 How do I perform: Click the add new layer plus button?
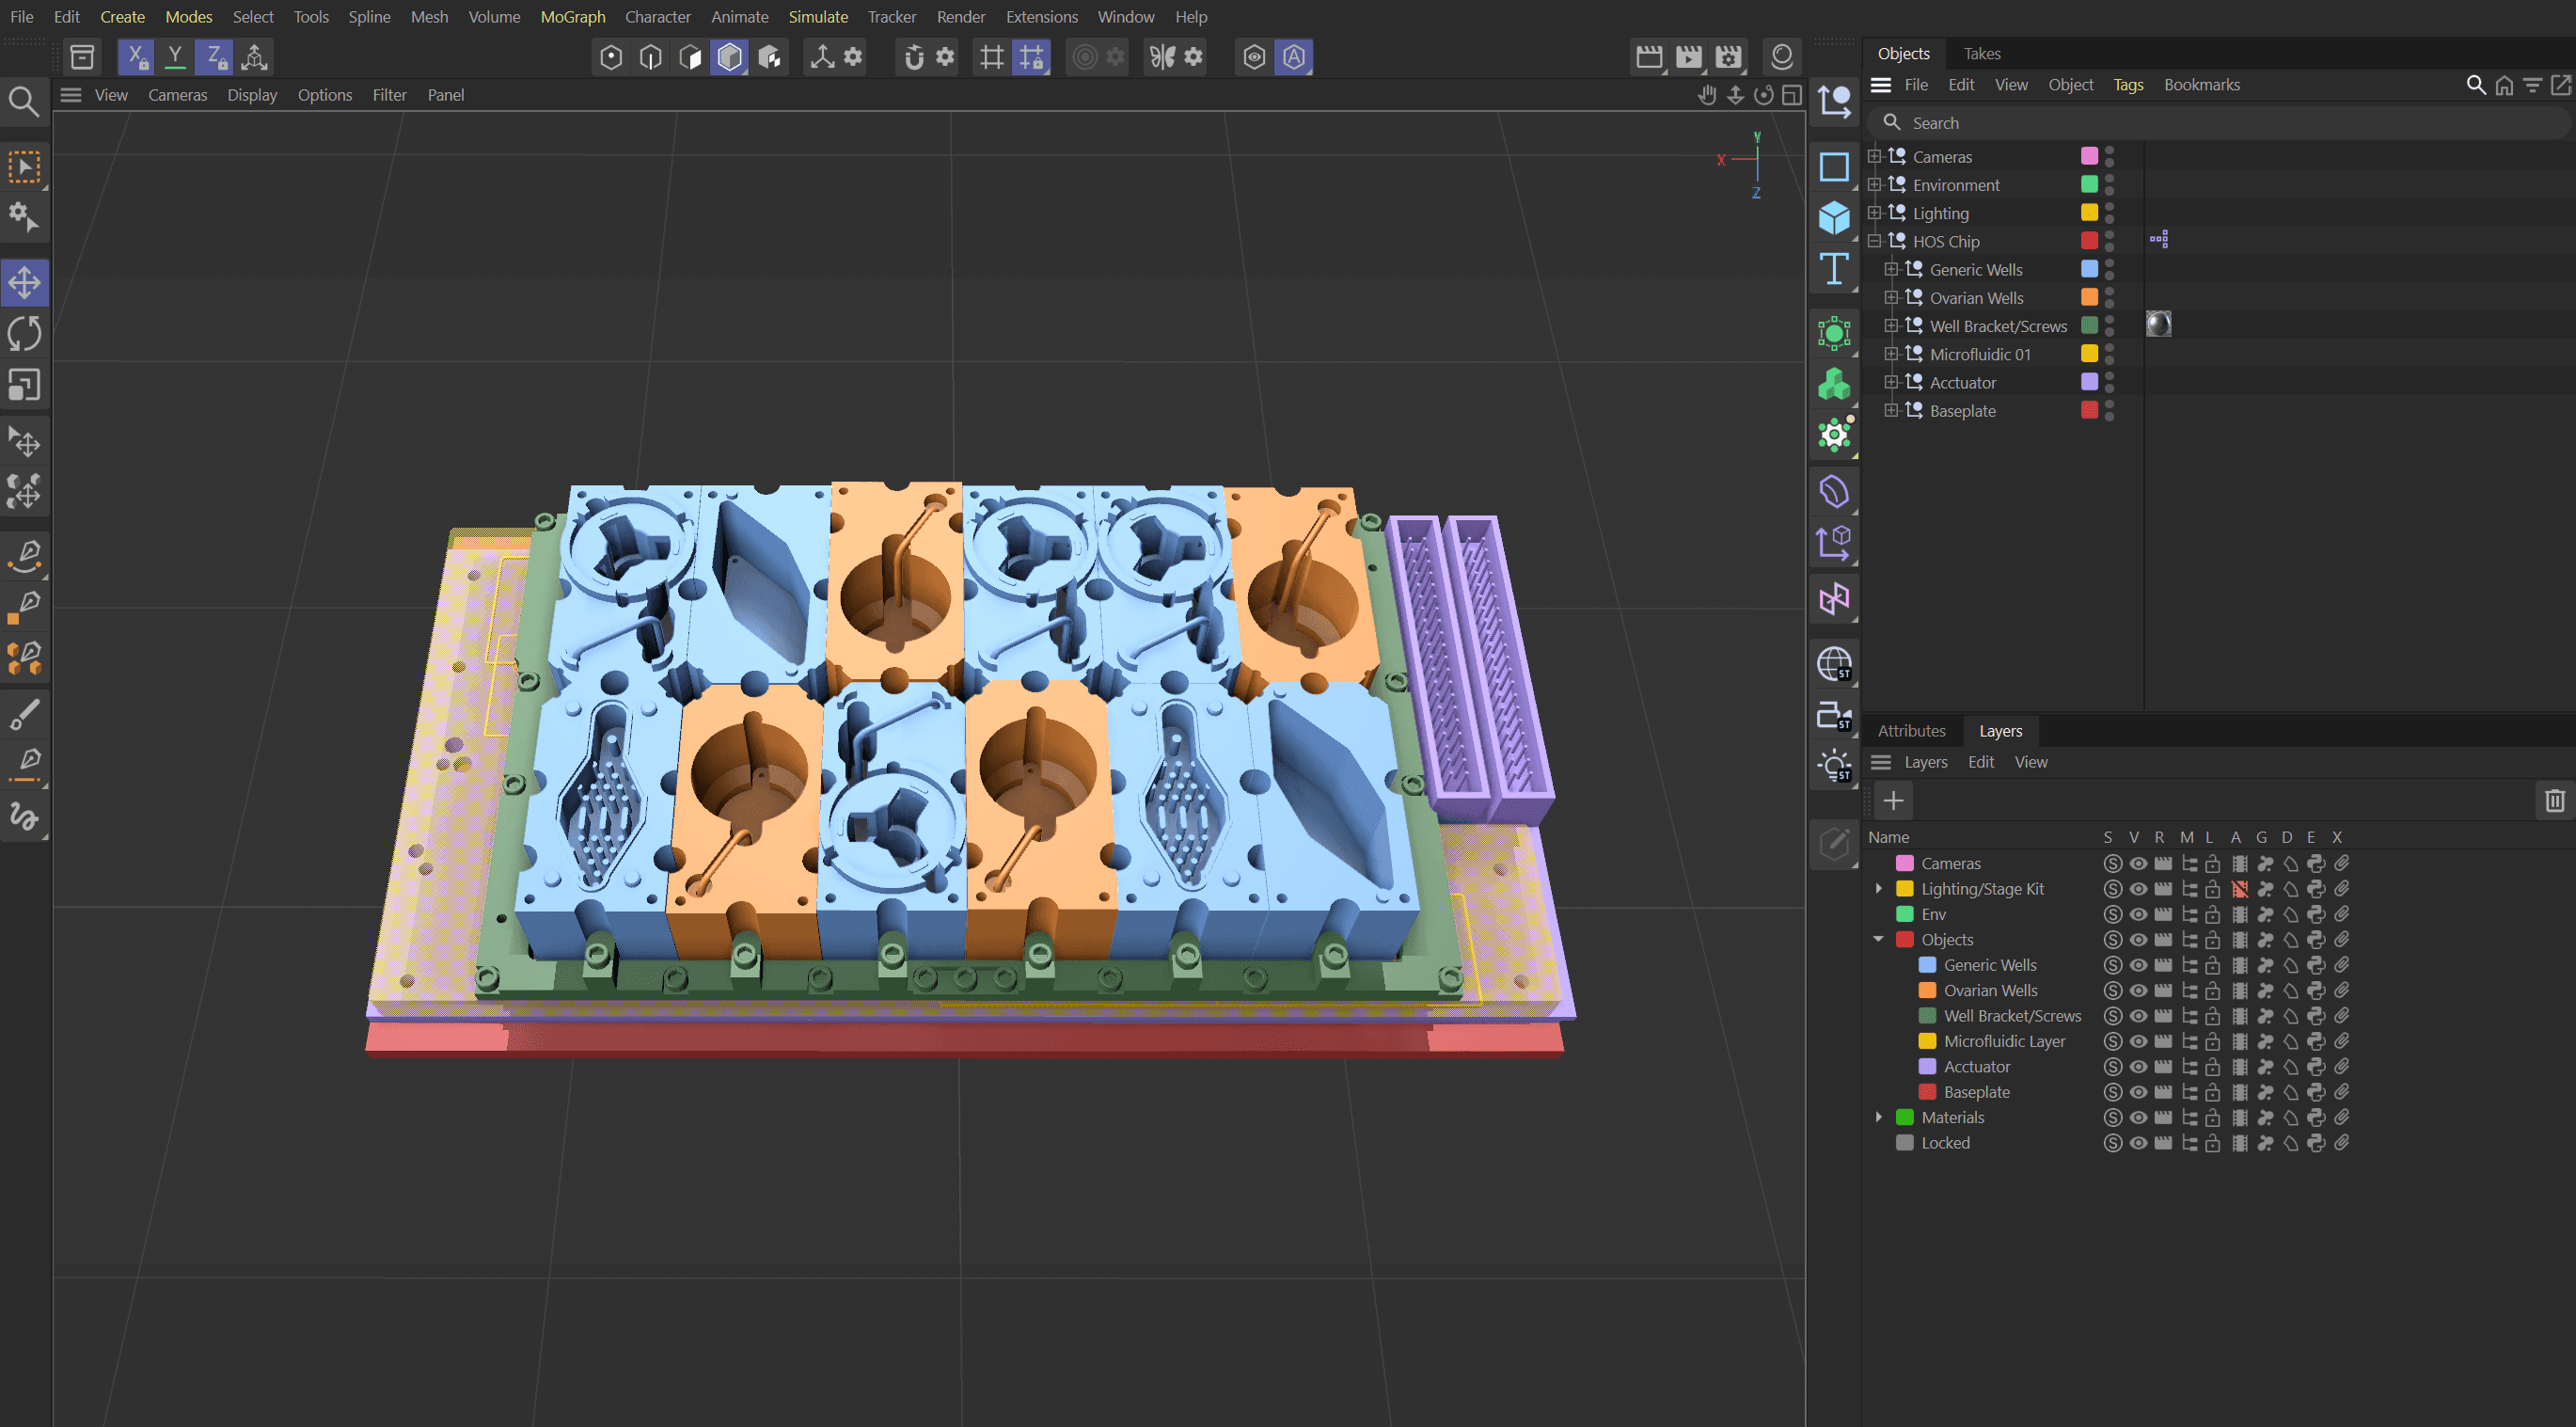click(x=1892, y=800)
